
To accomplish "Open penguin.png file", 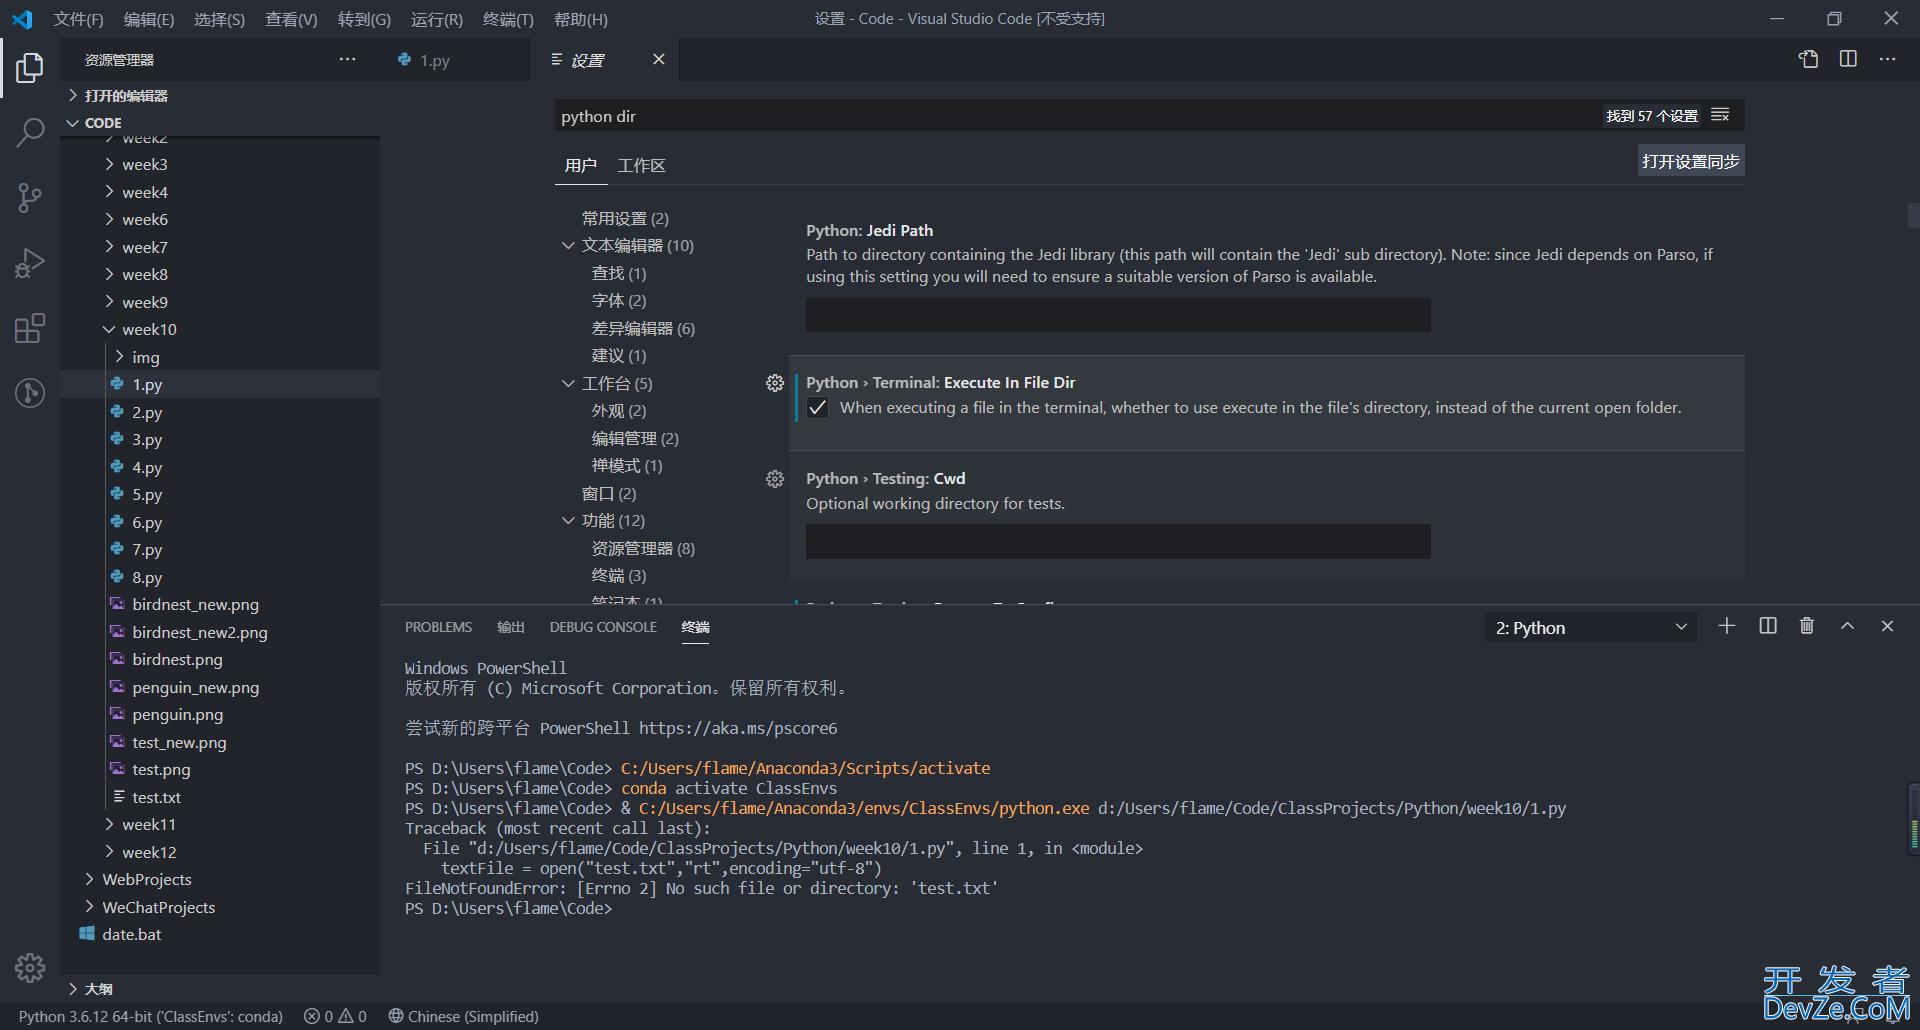I will [x=177, y=715].
